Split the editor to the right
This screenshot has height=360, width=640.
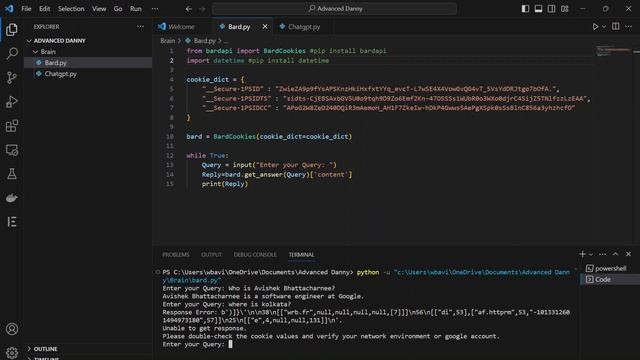(x=616, y=27)
